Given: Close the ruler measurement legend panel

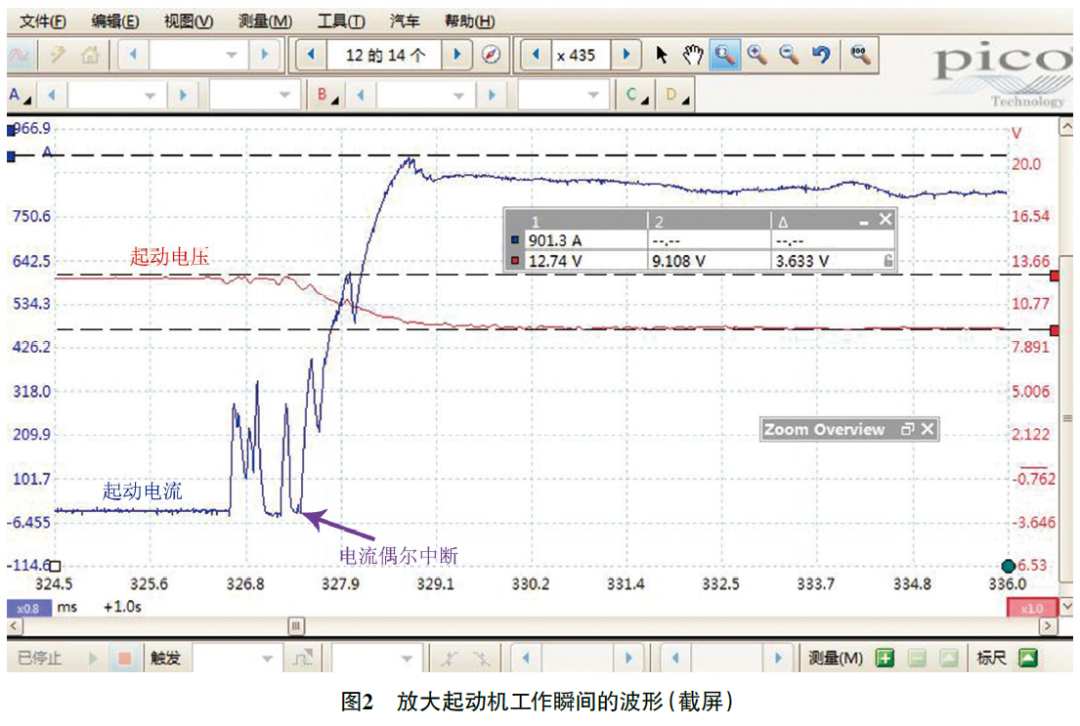Looking at the screenshot, I should pyautogui.click(x=885, y=220).
